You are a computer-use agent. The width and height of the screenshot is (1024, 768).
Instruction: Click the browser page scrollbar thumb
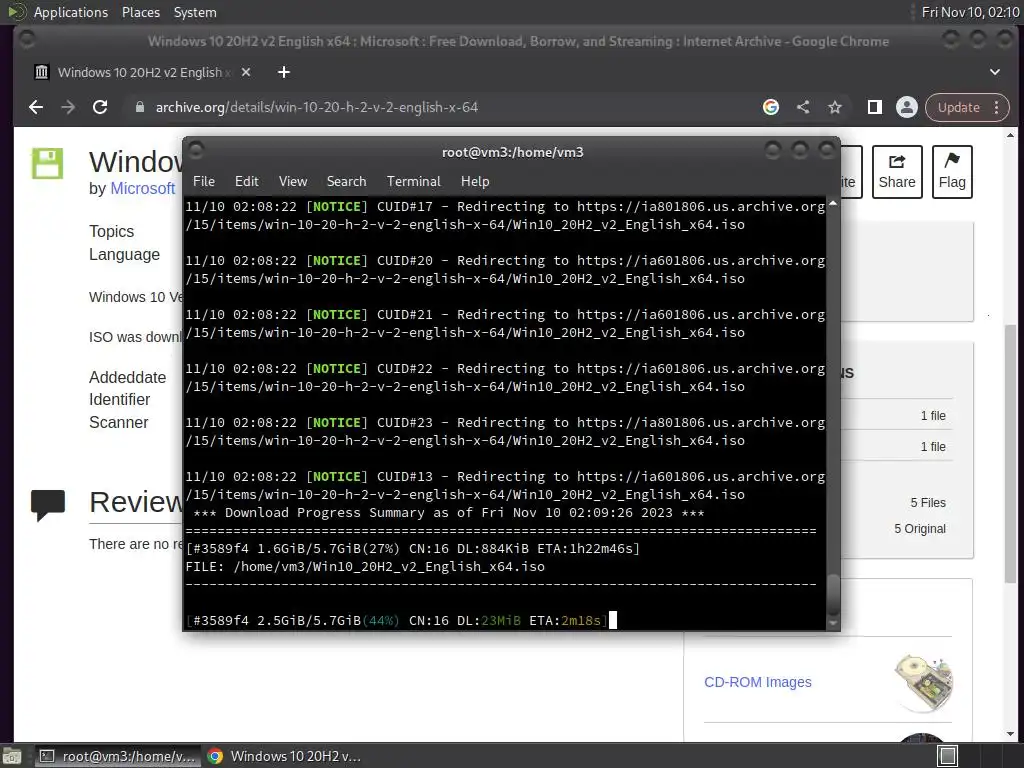(x=1011, y=454)
